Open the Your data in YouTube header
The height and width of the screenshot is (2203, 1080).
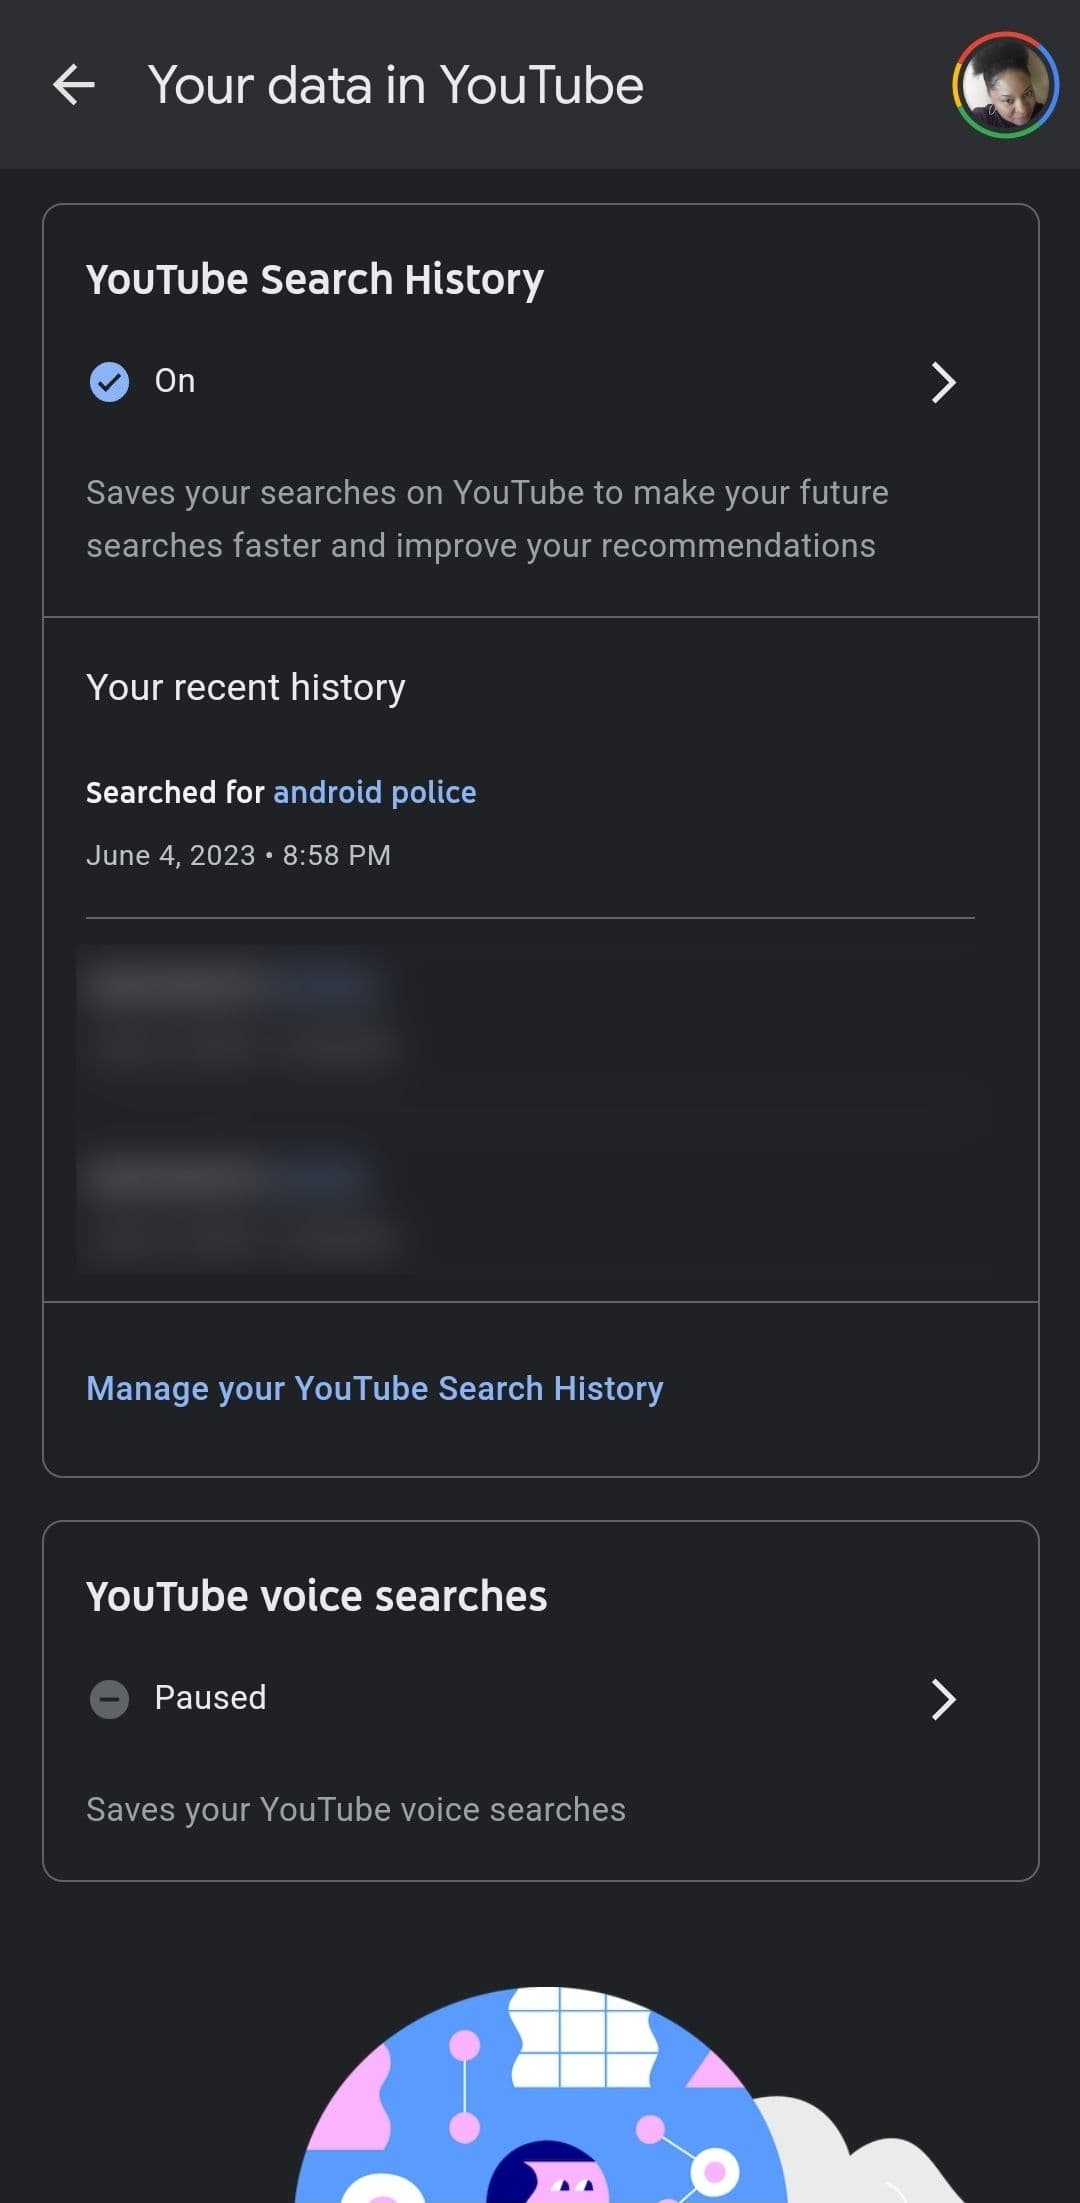(x=396, y=85)
